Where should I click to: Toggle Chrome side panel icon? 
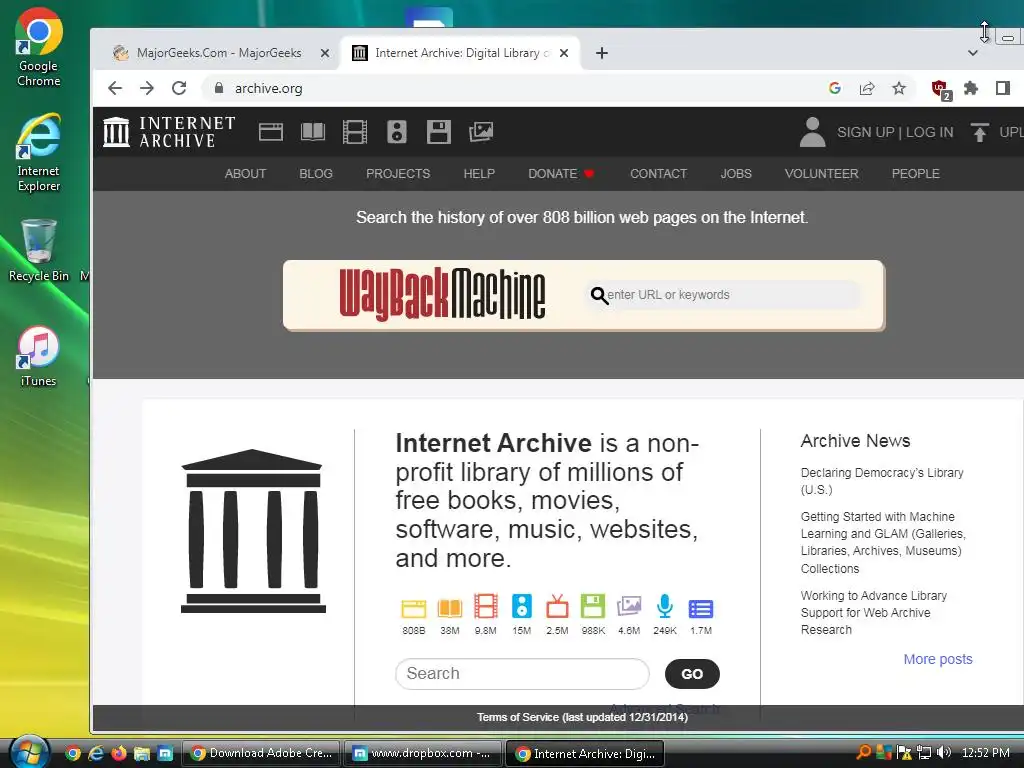coord(1003,88)
